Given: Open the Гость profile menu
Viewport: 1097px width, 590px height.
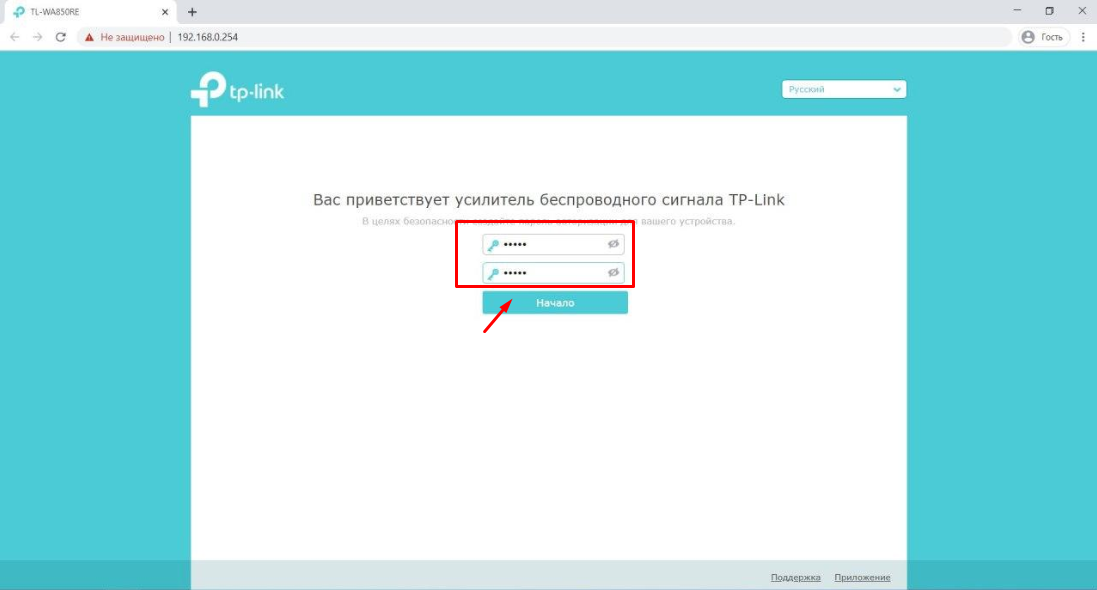Looking at the screenshot, I should pyautogui.click(x=1043, y=37).
